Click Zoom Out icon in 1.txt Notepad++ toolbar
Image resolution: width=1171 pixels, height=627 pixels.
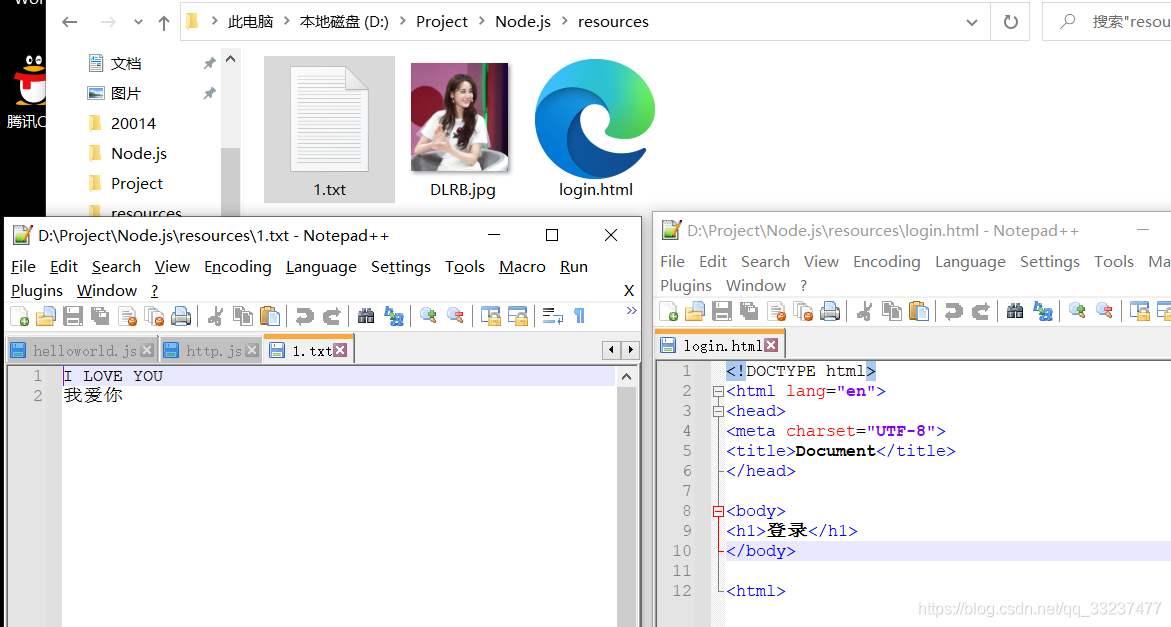coord(455,316)
